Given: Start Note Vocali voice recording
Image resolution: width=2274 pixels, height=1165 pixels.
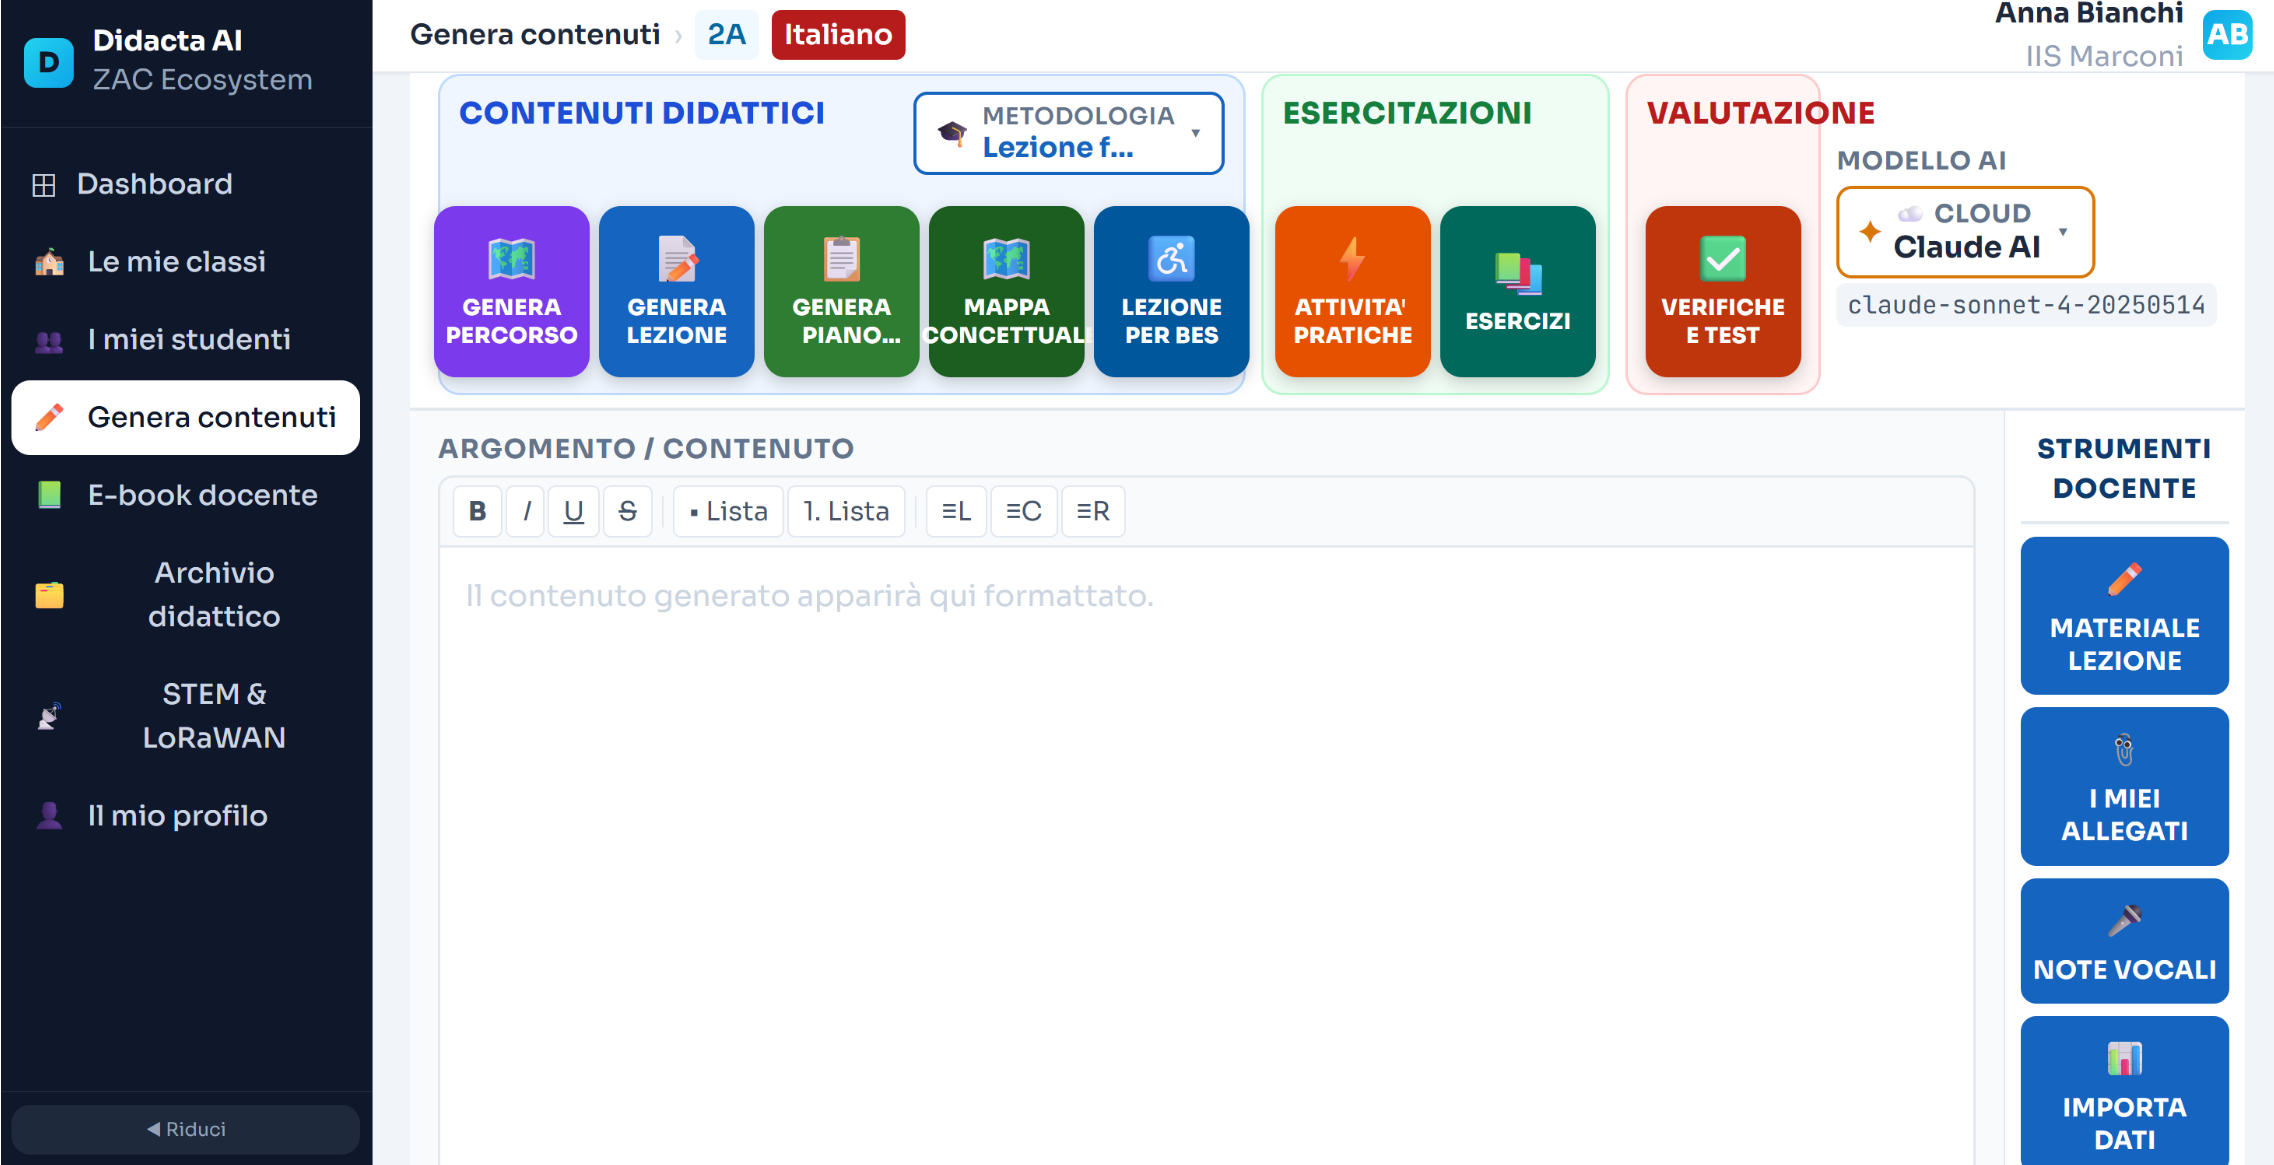Looking at the screenshot, I should point(2124,940).
